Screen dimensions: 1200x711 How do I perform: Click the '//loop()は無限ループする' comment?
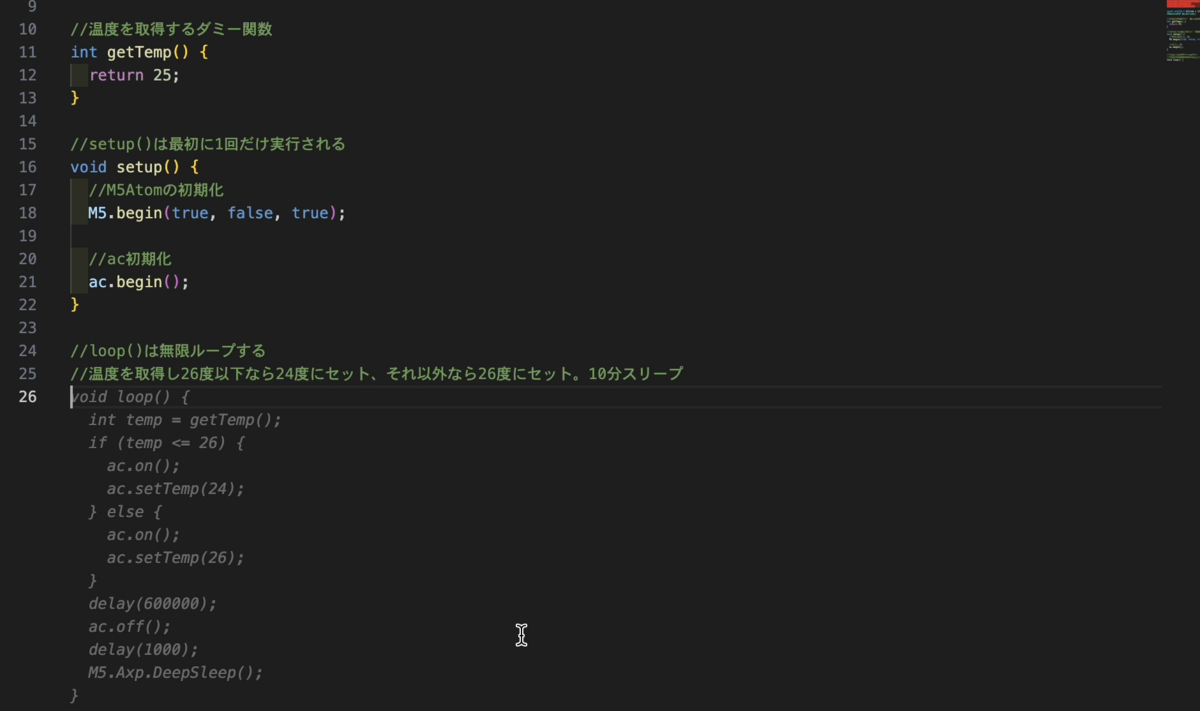point(168,351)
